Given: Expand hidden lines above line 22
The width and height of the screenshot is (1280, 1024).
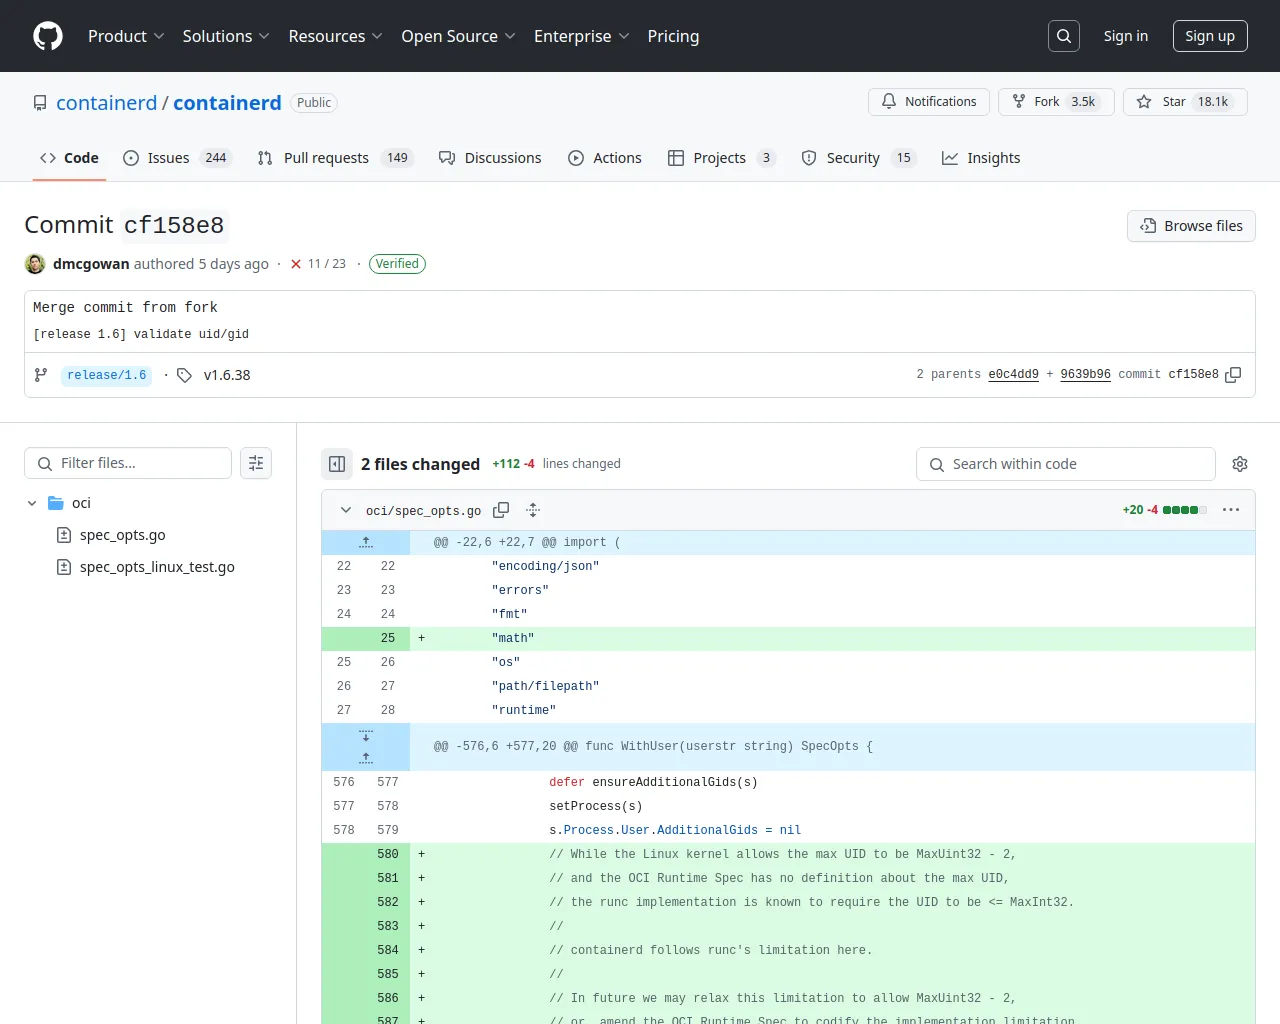Looking at the screenshot, I should [x=366, y=542].
